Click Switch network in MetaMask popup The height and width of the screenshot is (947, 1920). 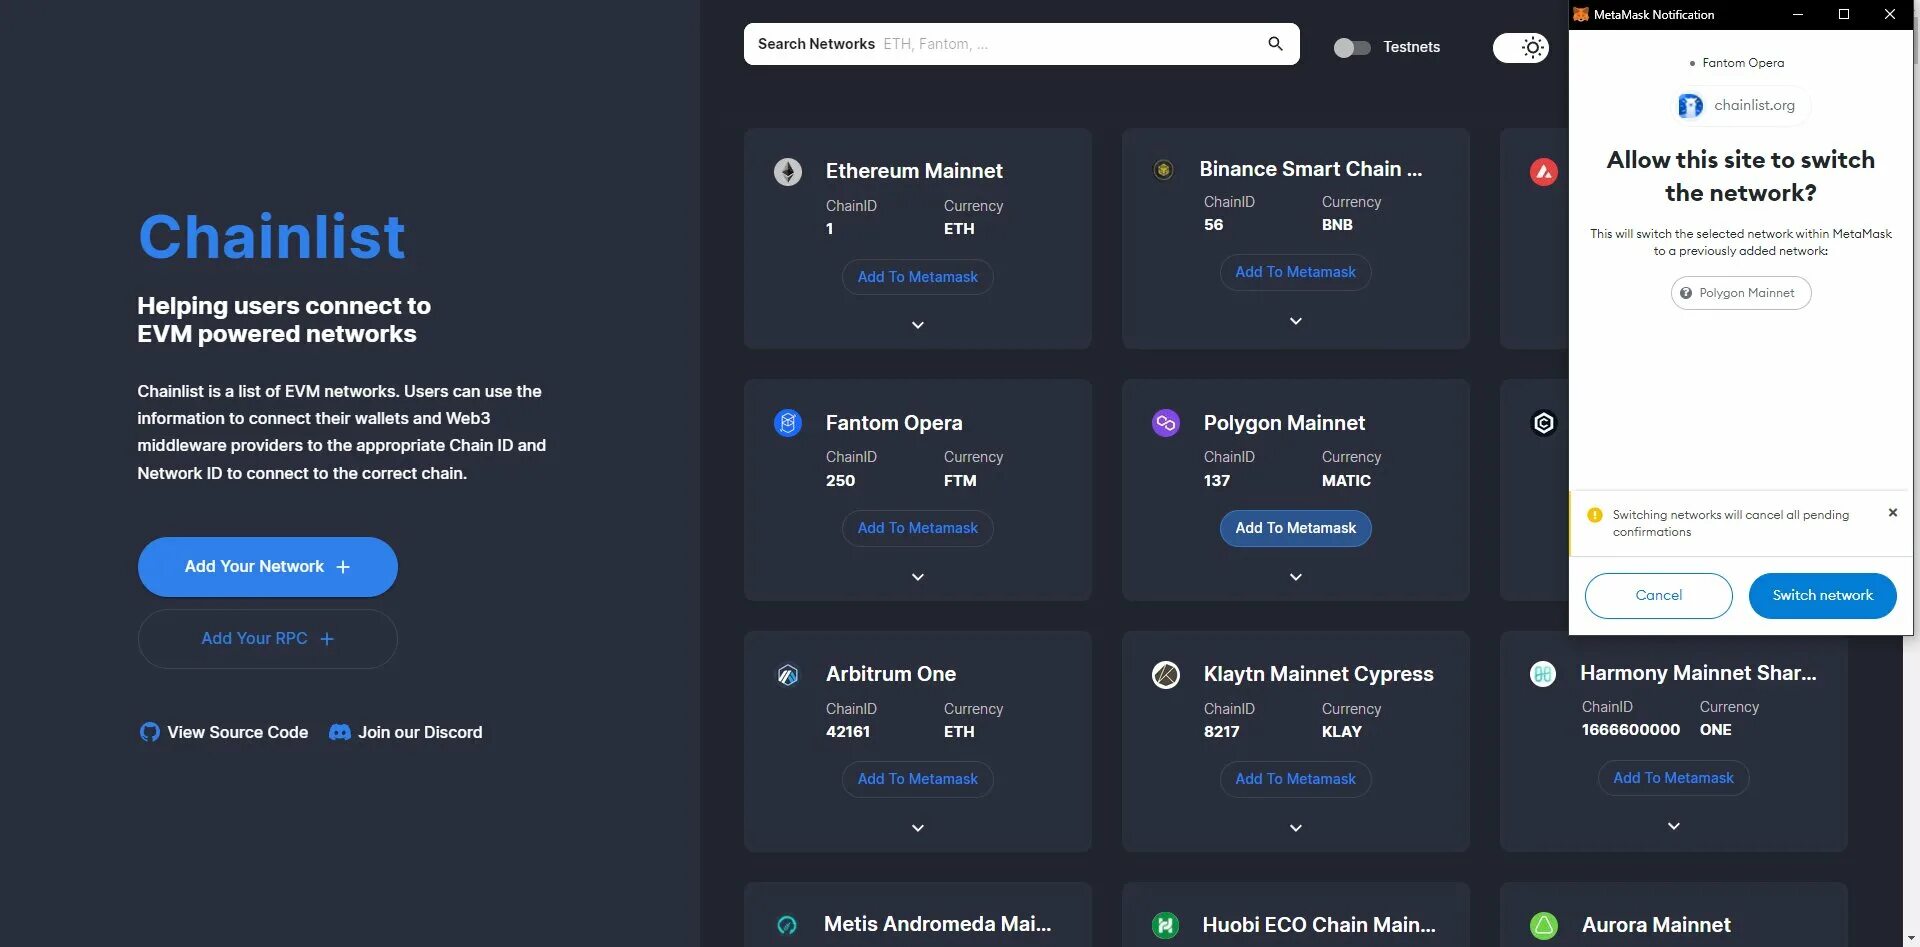pos(1822,595)
